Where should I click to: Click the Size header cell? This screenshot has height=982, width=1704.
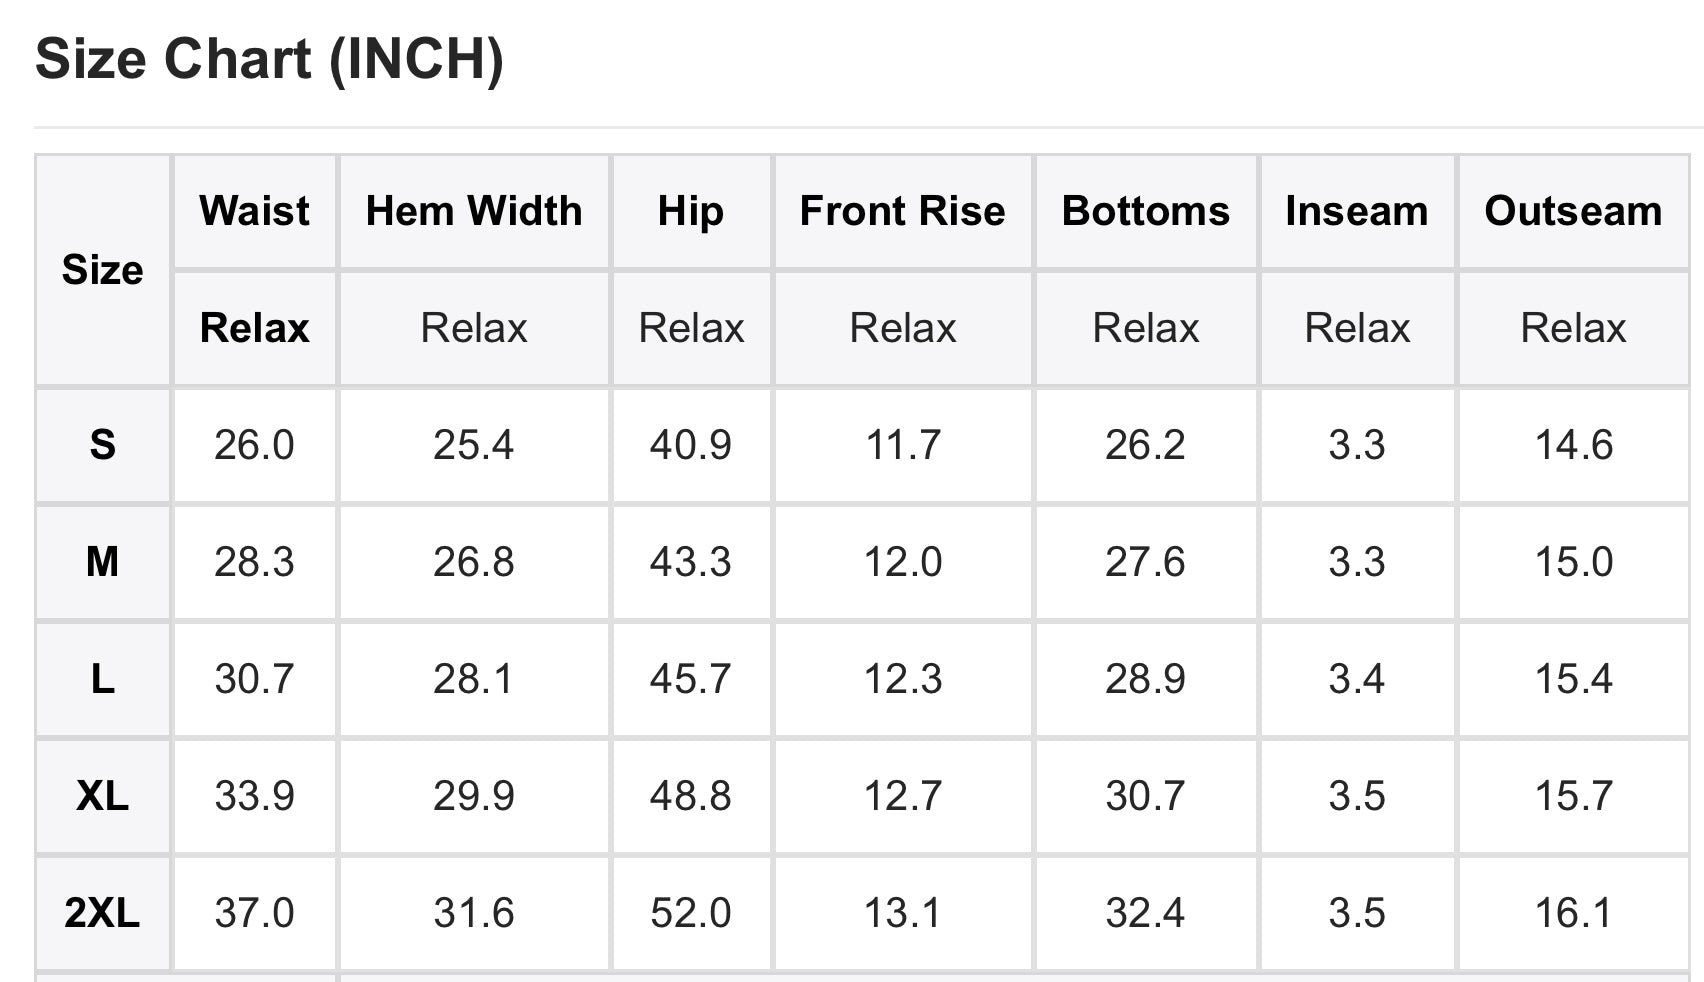pos(102,270)
